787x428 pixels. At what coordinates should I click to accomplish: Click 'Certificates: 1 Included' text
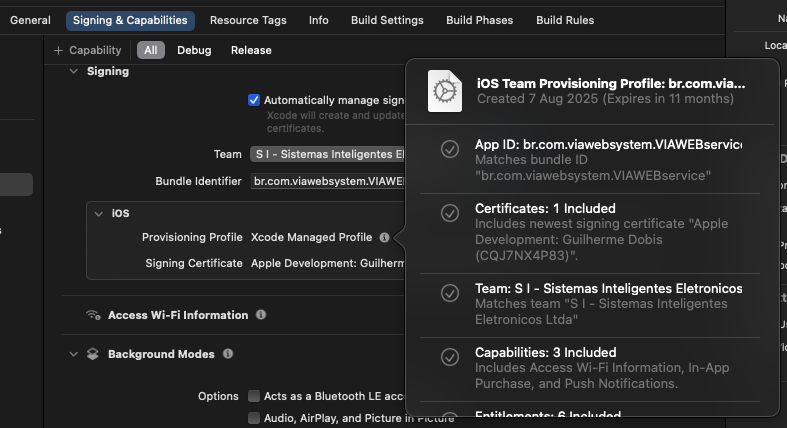[545, 208]
